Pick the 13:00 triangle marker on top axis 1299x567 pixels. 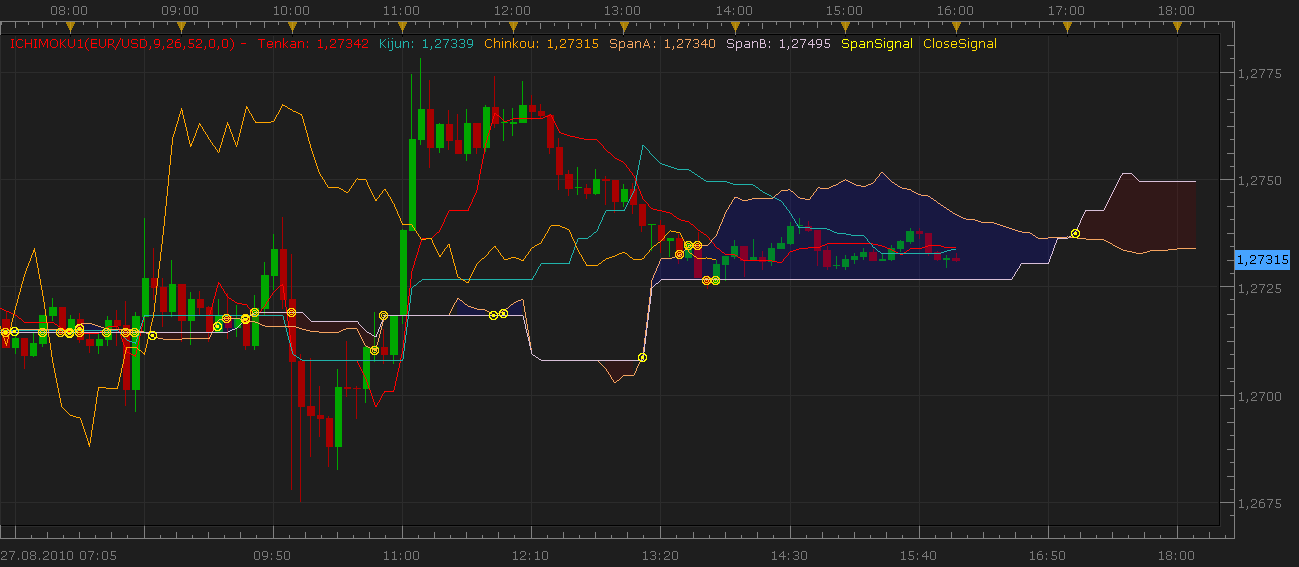pyautogui.click(x=623, y=26)
